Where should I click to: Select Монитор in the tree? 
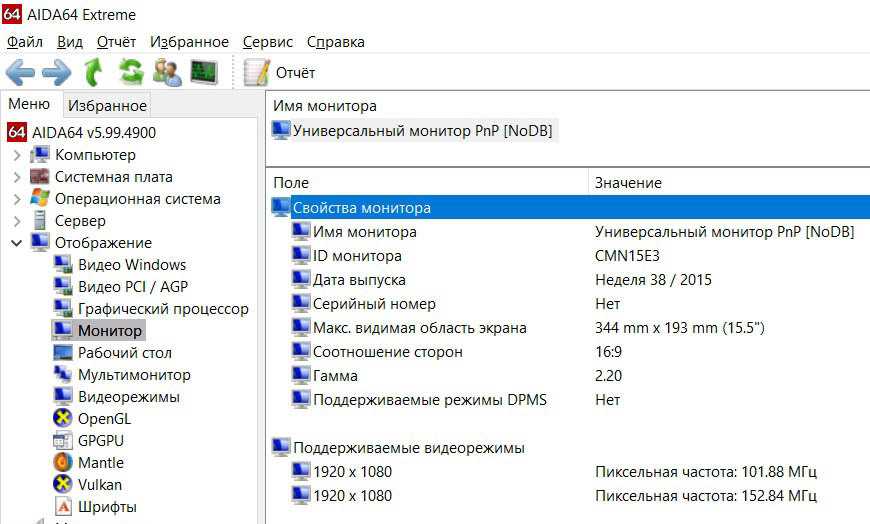coord(110,331)
